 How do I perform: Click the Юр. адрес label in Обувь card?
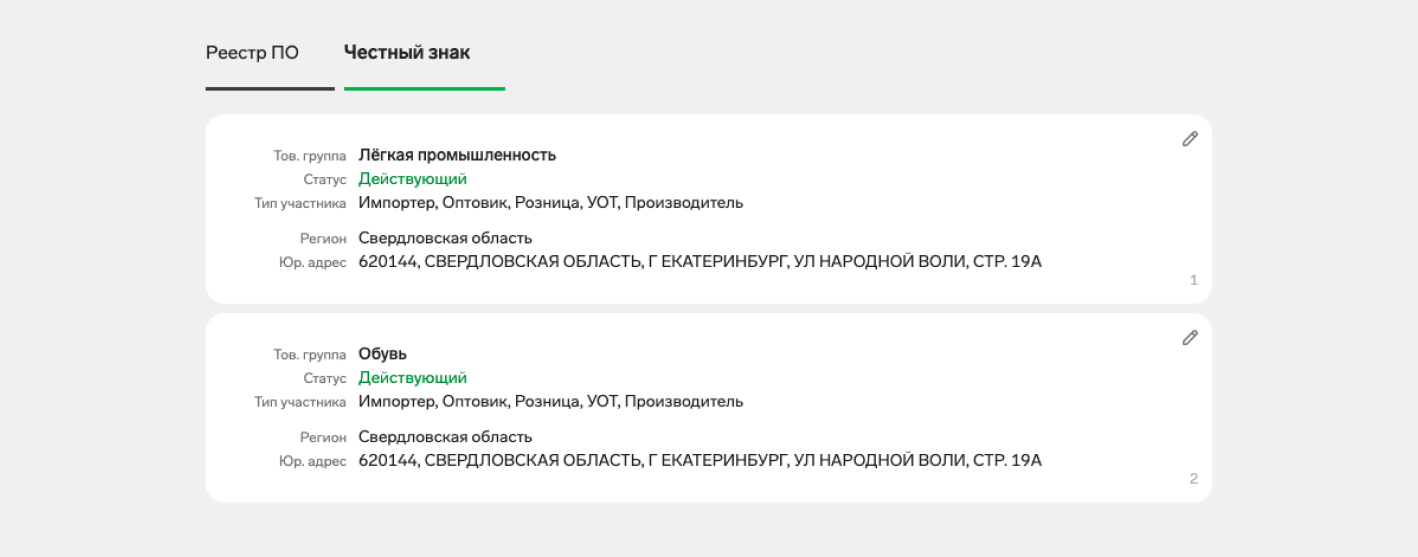(x=313, y=462)
